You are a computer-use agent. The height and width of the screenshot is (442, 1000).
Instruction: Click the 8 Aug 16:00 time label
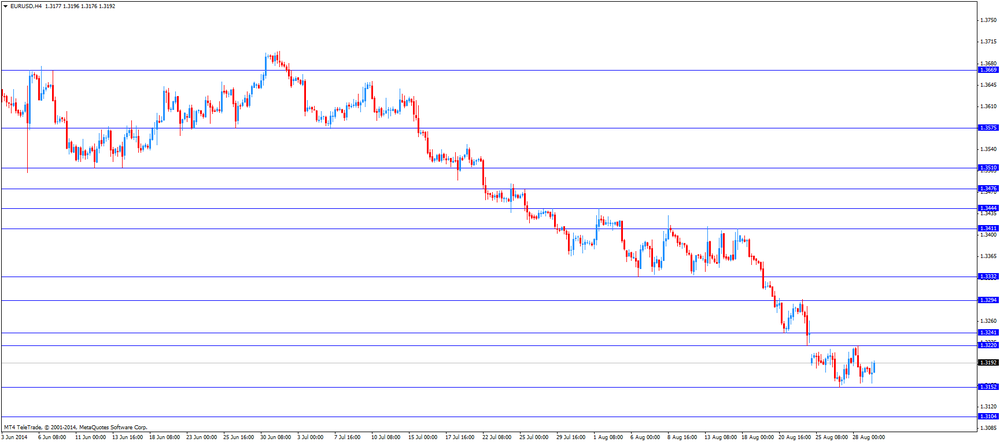[684, 438]
